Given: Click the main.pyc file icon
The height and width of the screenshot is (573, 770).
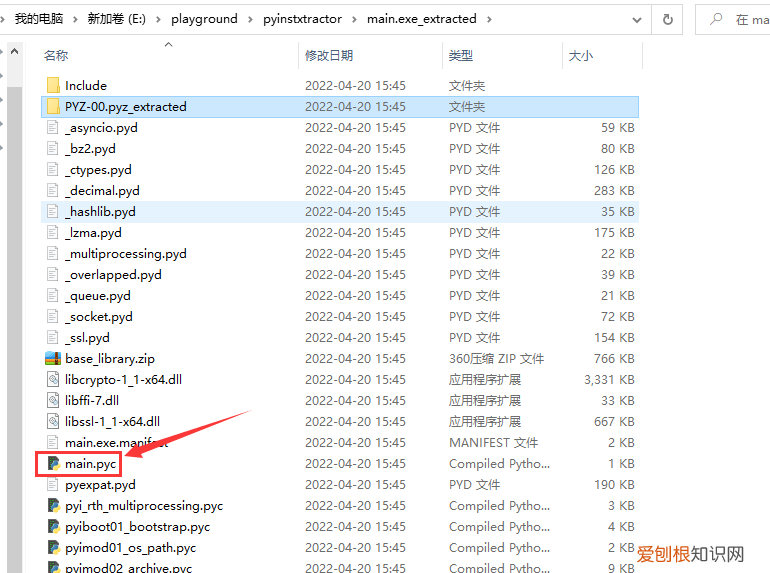Looking at the screenshot, I should click(53, 464).
